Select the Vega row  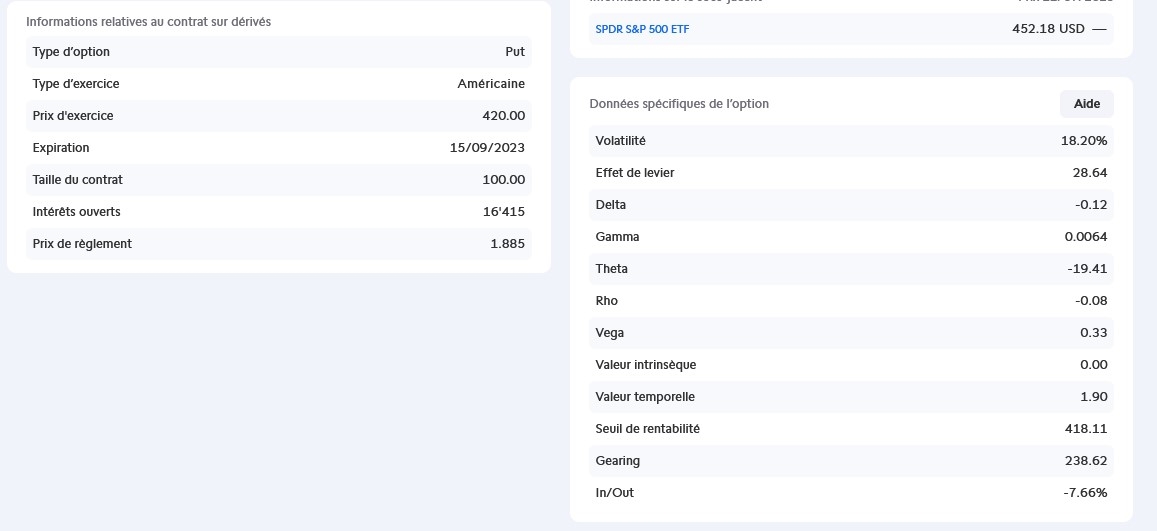(x=851, y=333)
